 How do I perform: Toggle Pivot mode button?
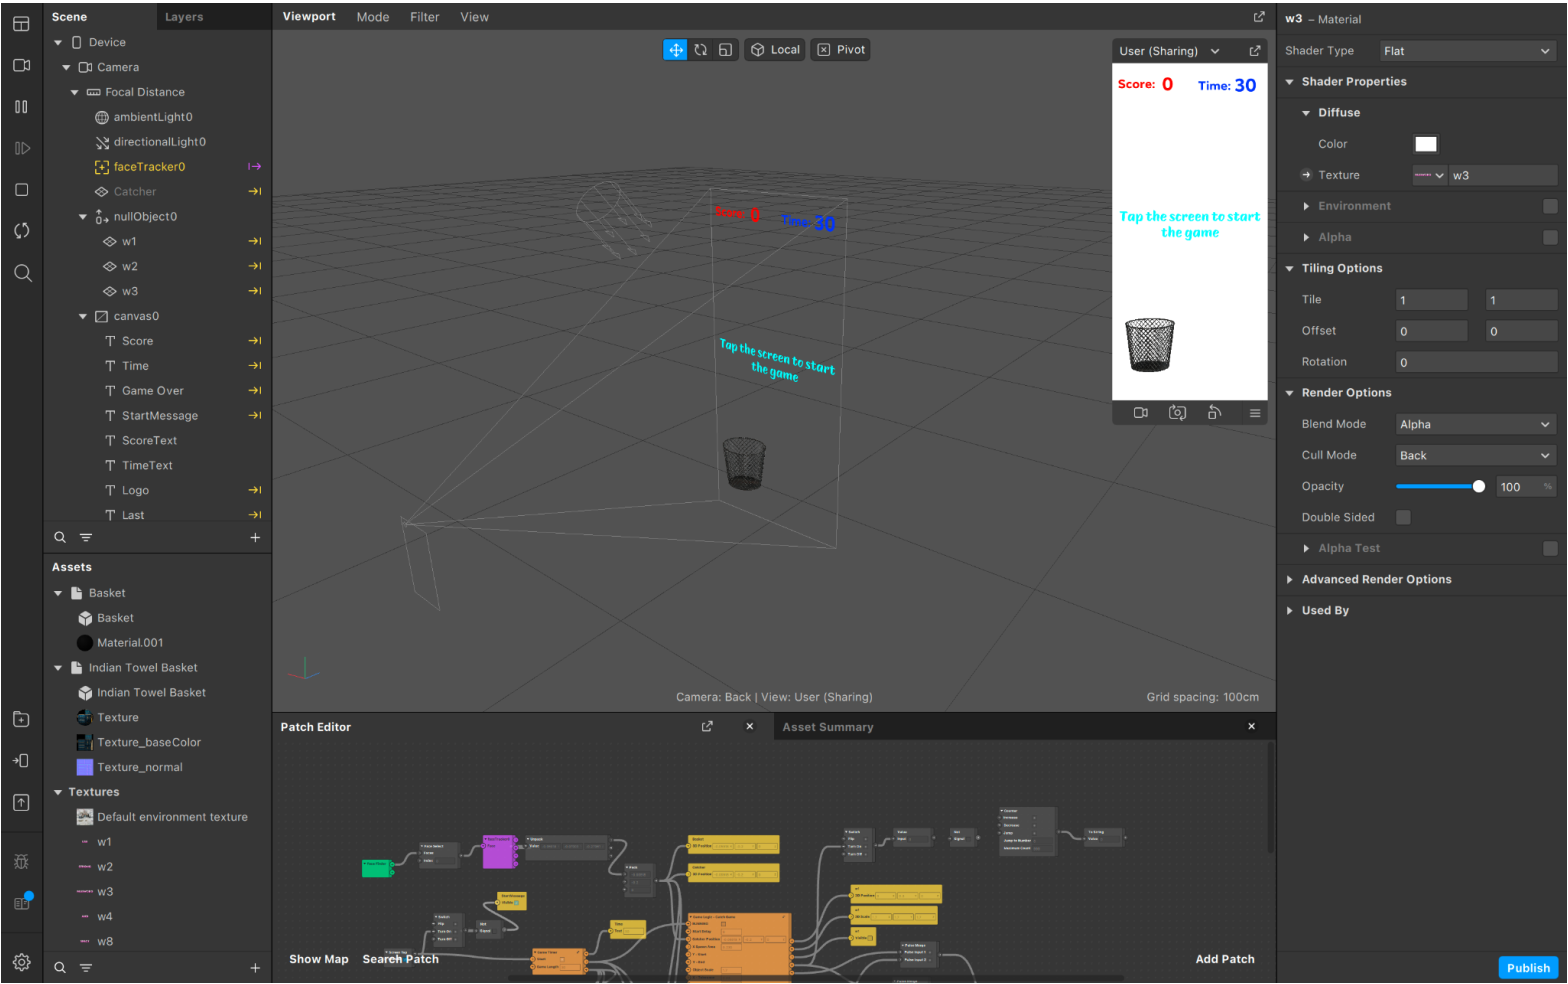tap(841, 50)
